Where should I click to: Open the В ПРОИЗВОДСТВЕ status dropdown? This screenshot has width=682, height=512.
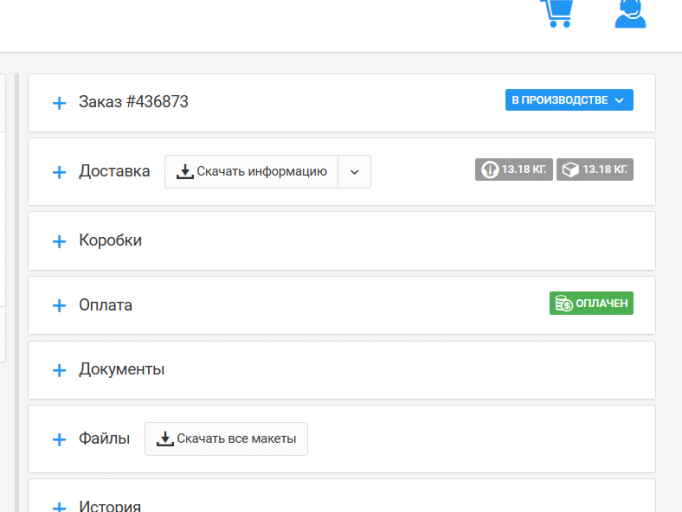tap(569, 100)
